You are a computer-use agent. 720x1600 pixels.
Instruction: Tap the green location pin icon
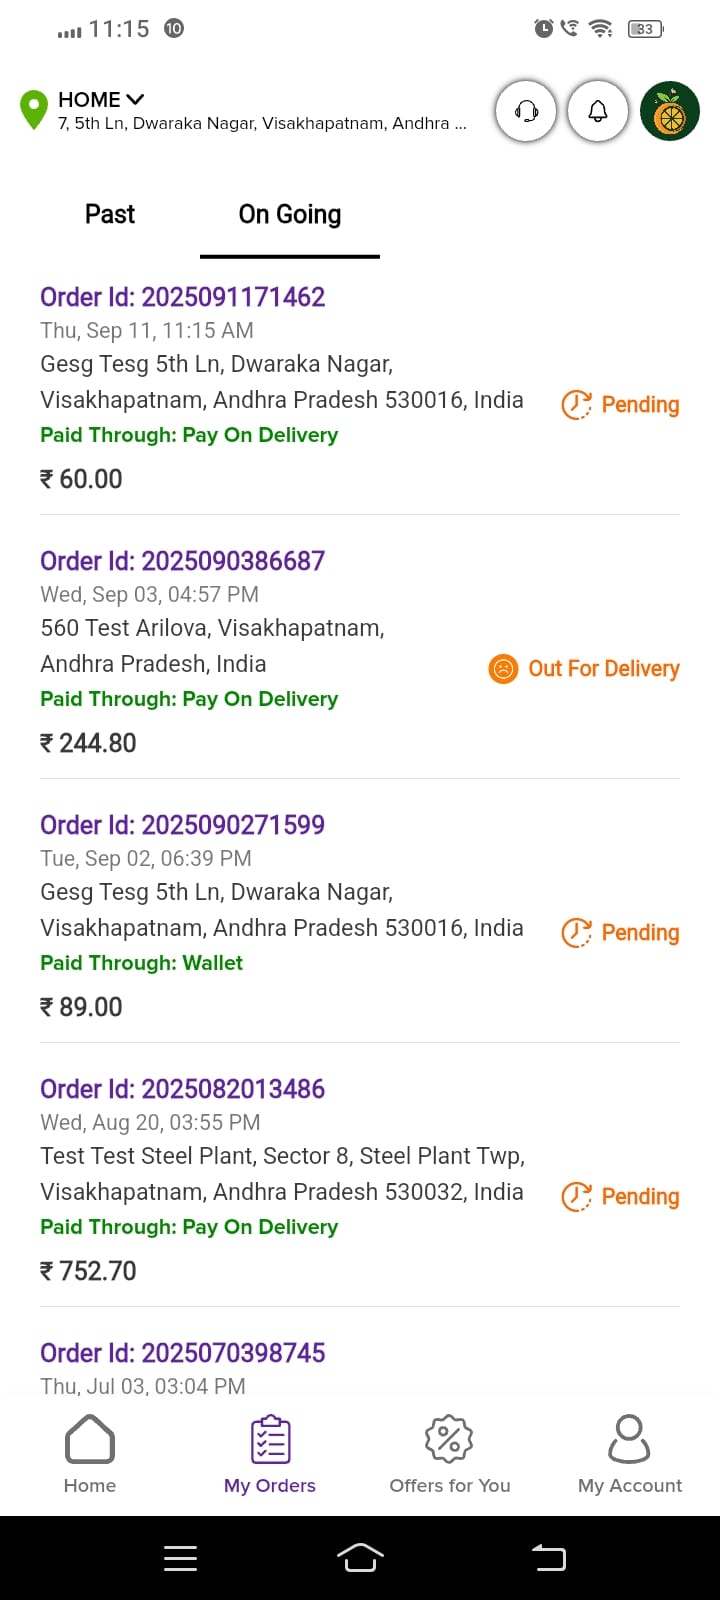34,110
